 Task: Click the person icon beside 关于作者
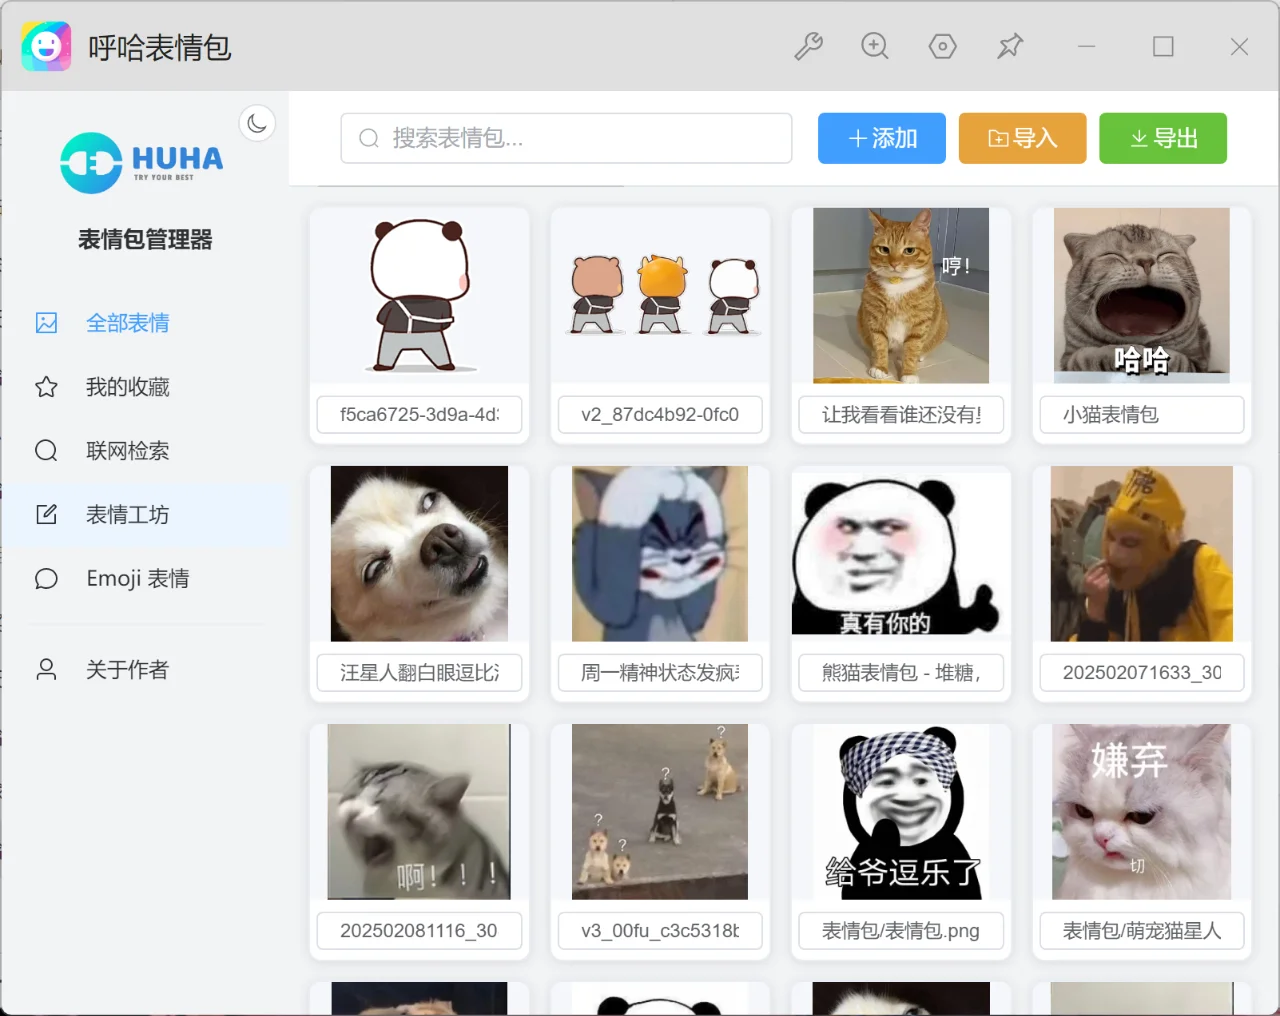pyautogui.click(x=46, y=669)
